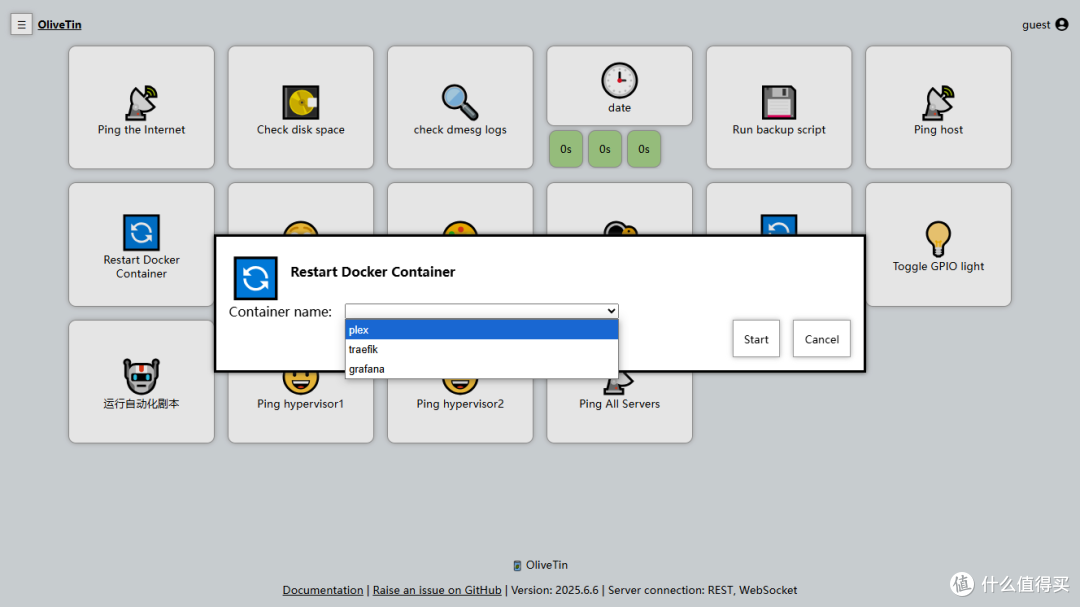The image size is (1080, 607).
Task: Click the Ping the Internet satellite icon
Action: (x=141, y=102)
